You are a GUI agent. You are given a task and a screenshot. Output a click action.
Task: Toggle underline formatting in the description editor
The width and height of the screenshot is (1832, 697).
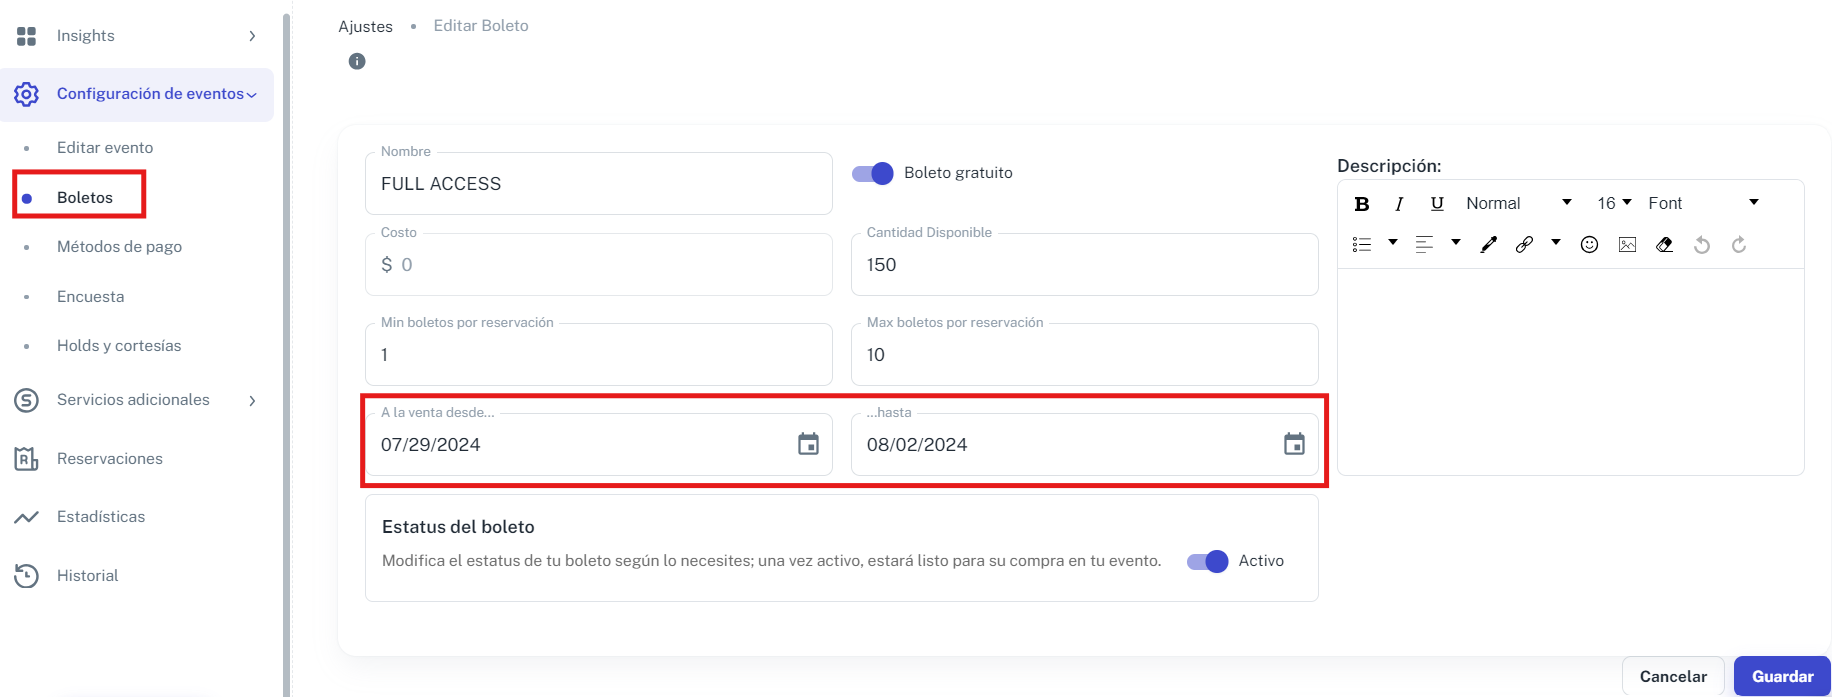coord(1437,204)
